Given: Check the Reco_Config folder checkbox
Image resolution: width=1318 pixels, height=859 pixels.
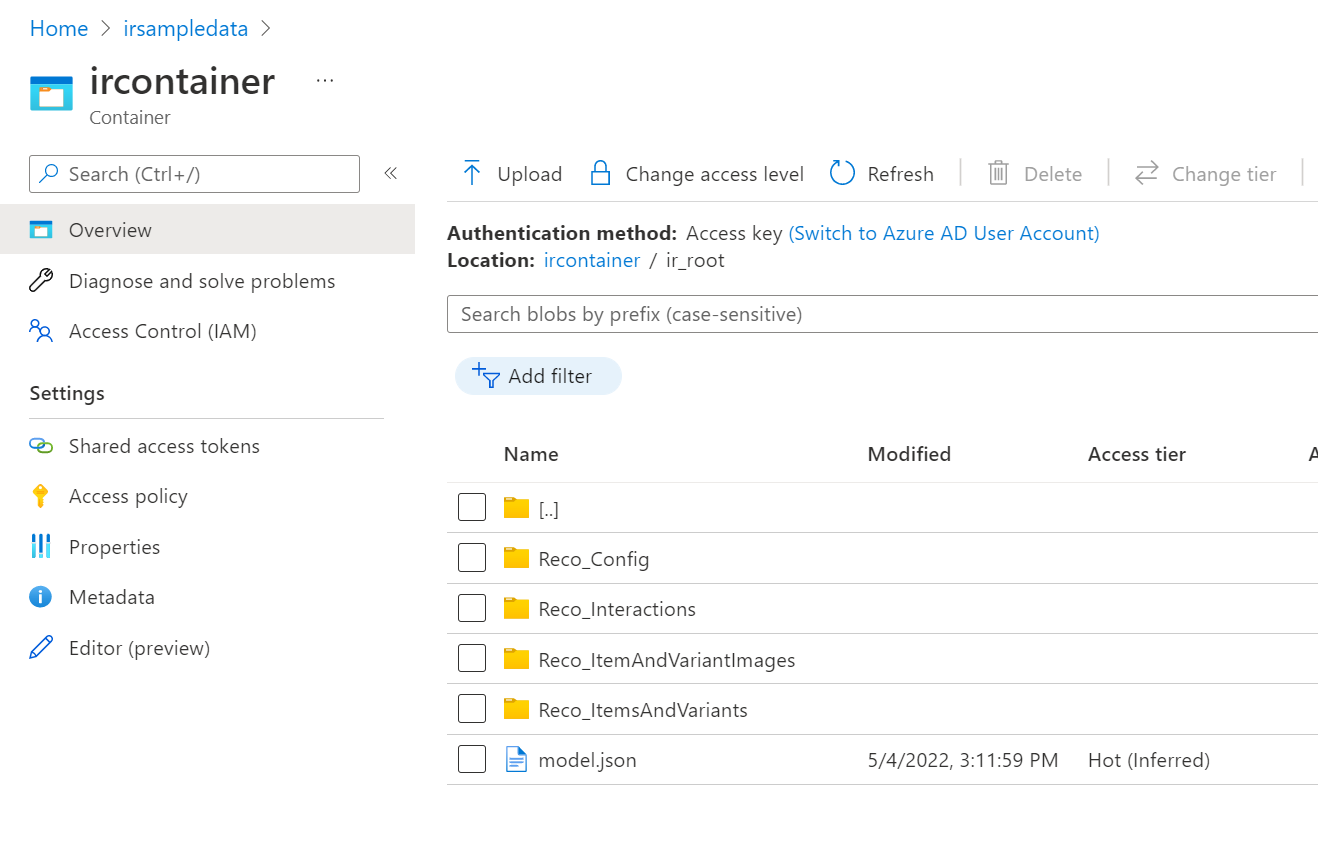Looking at the screenshot, I should point(472,558).
